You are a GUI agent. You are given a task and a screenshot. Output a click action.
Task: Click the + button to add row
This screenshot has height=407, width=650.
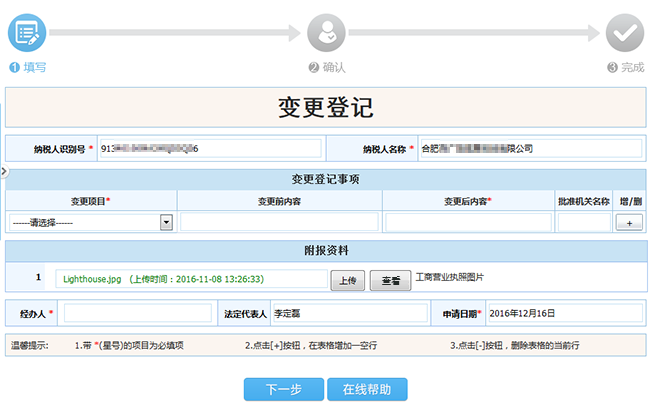(x=628, y=222)
